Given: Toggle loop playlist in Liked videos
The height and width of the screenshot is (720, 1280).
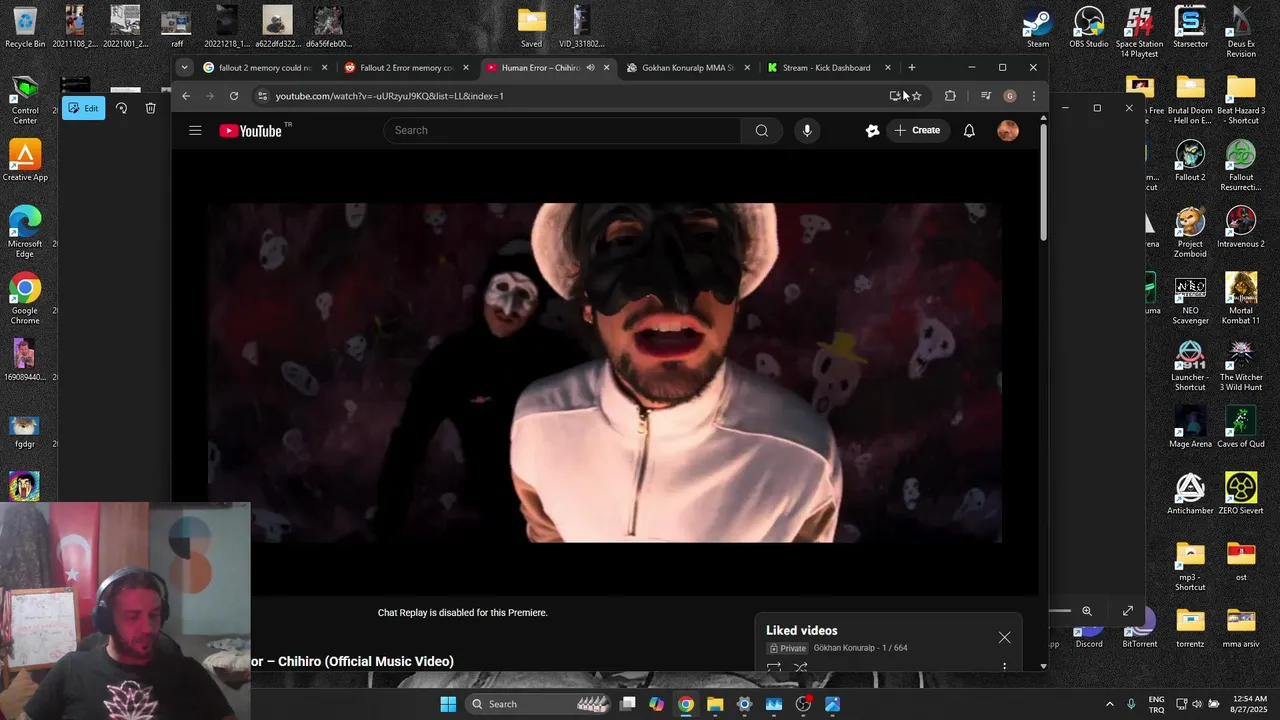Looking at the screenshot, I should point(774,667).
